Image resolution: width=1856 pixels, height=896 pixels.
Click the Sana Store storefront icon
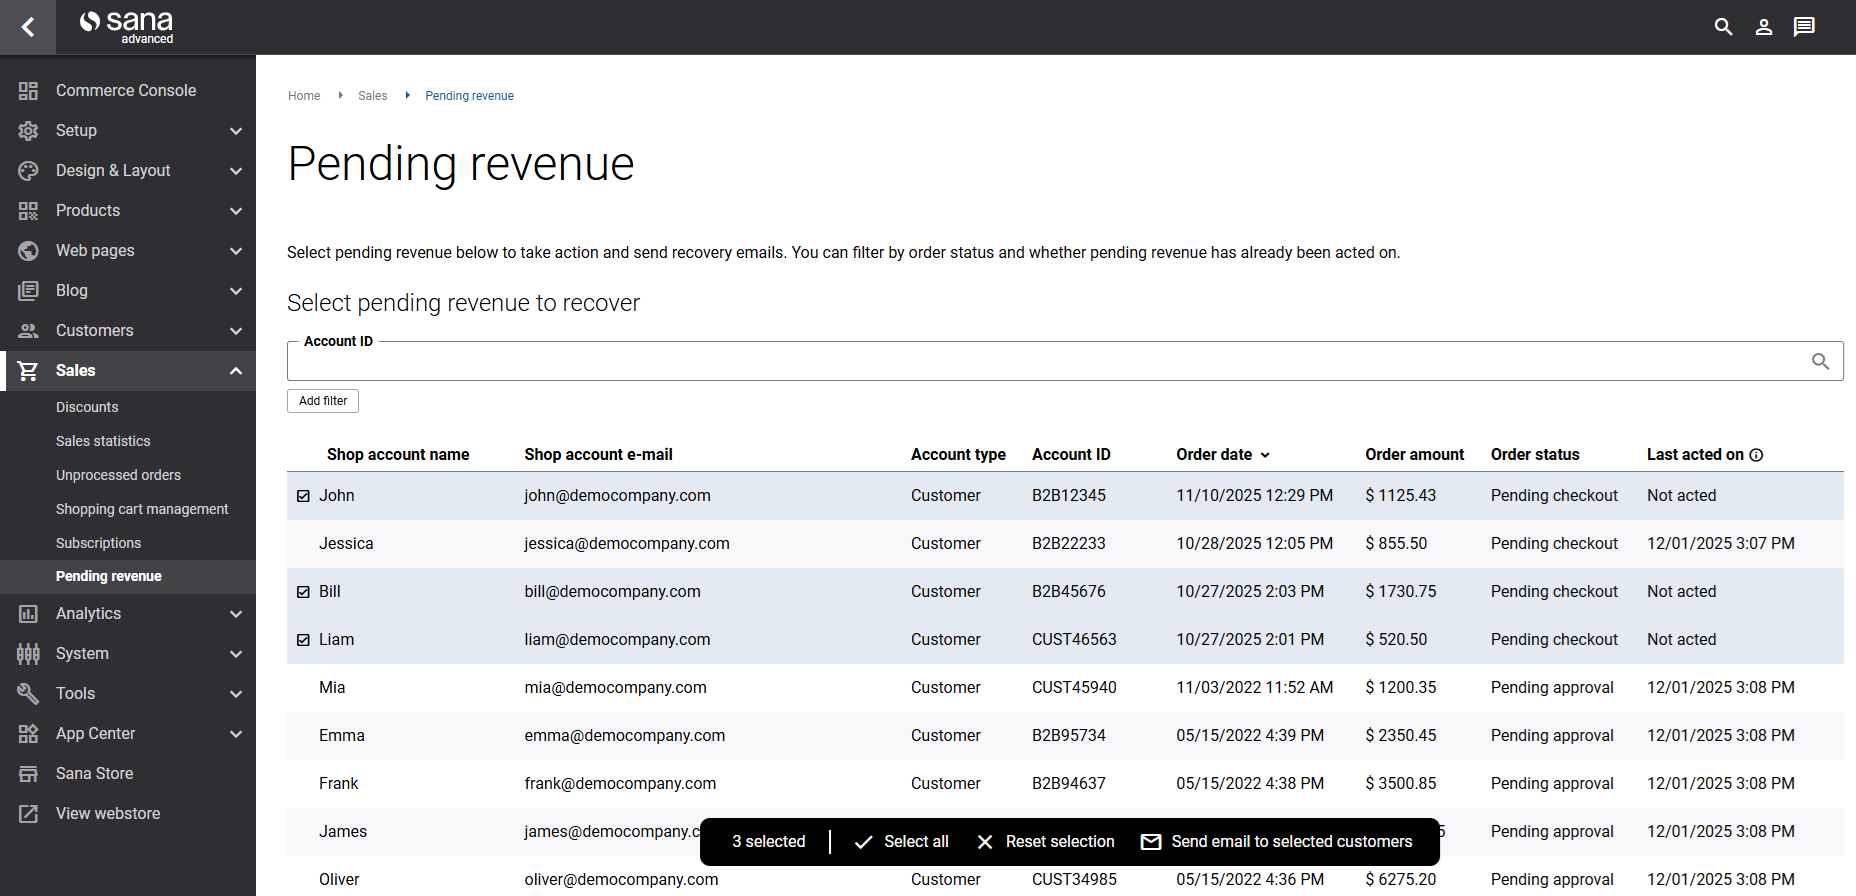(28, 774)
